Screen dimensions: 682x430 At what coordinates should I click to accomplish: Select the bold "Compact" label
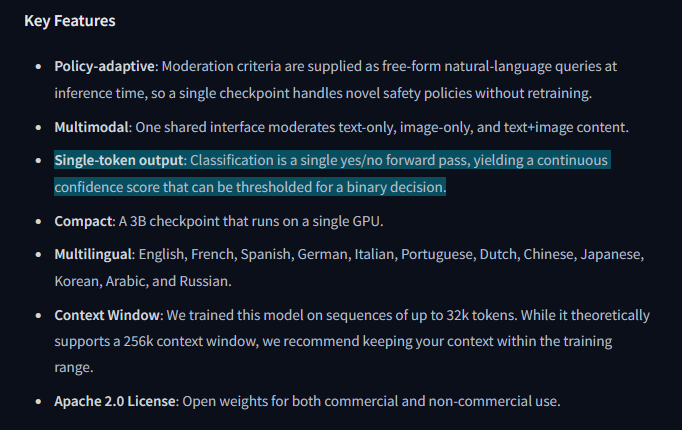click(84, 221)
